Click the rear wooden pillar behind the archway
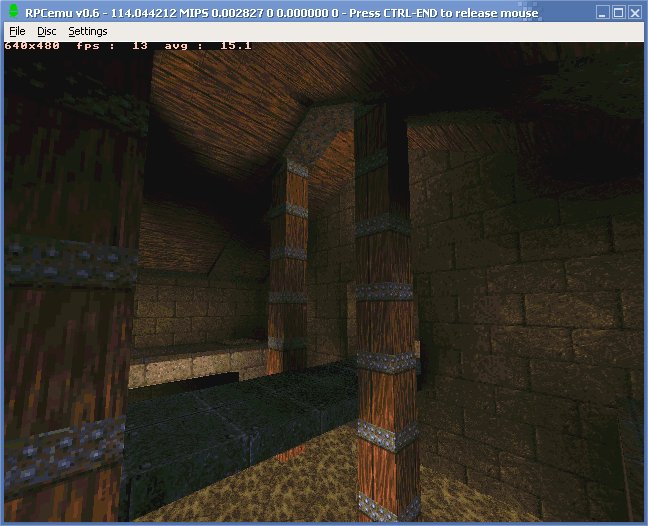The image size is (648, 526). 288,260
